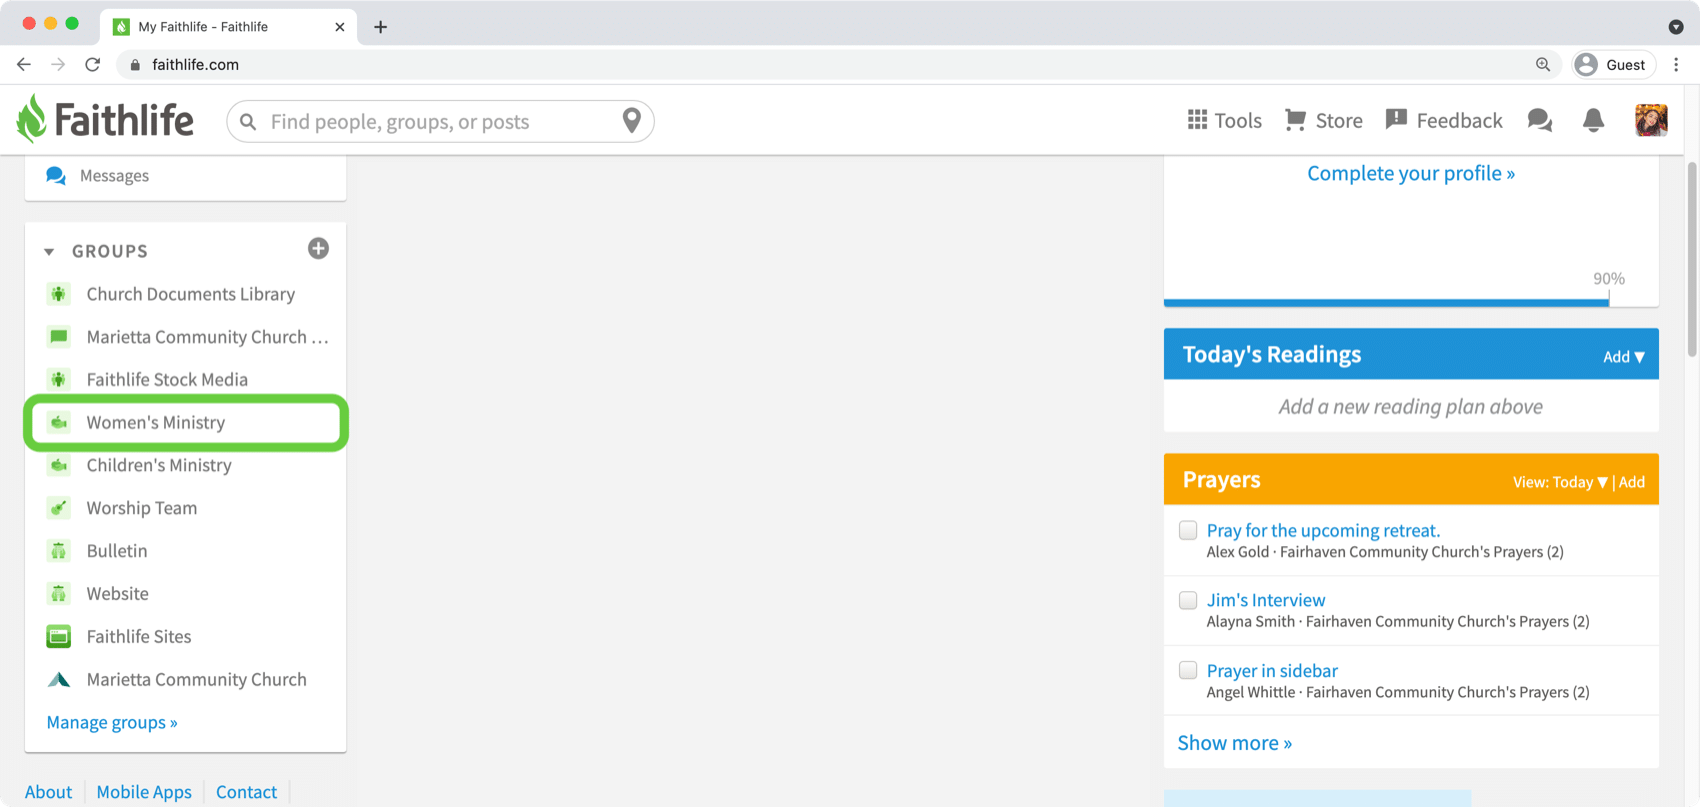This screenshot has height=807, width=1700.
Task: Reload the page
Action: 92,64
